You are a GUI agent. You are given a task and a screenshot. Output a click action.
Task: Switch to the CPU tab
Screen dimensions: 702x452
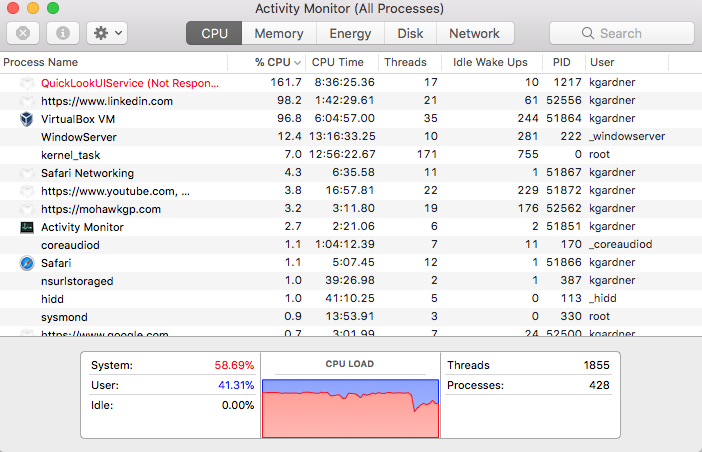(214, 33)
